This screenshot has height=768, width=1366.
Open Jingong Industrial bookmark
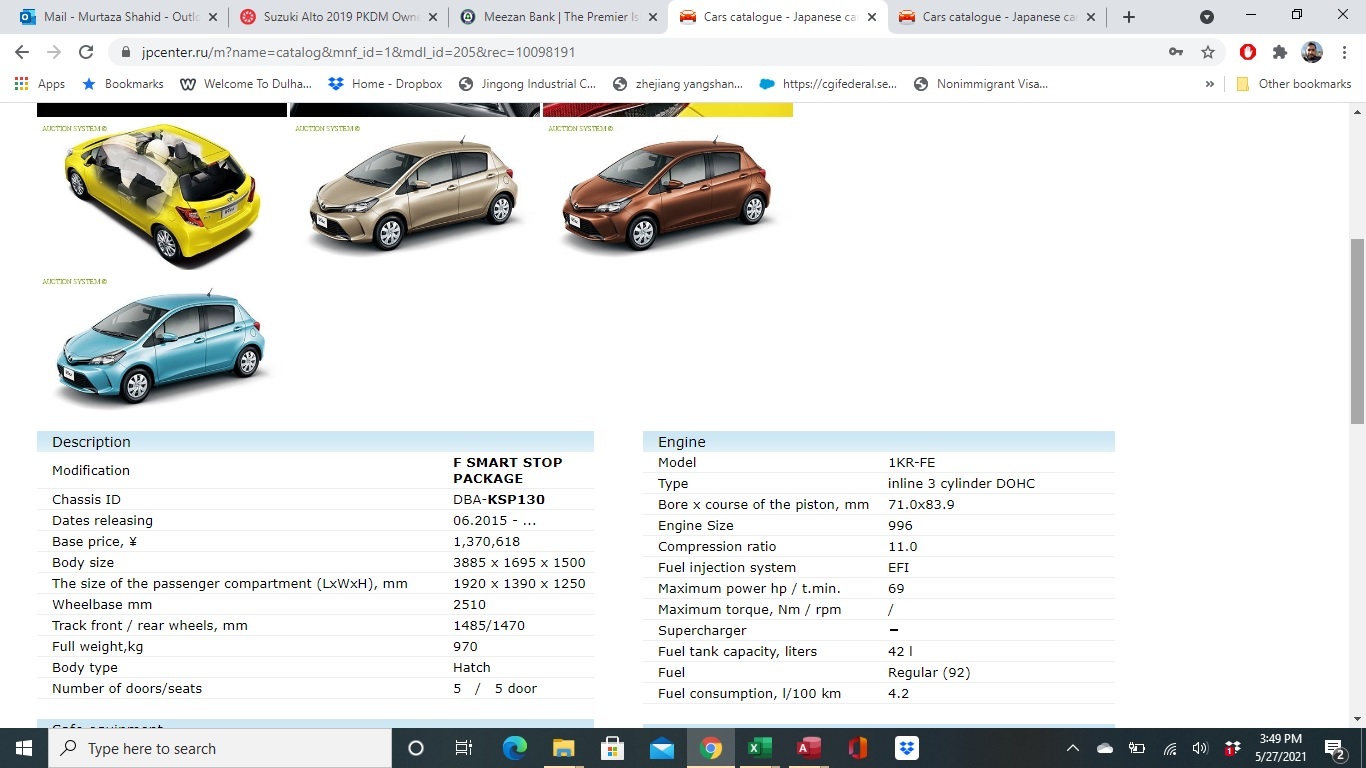point(527,84)
